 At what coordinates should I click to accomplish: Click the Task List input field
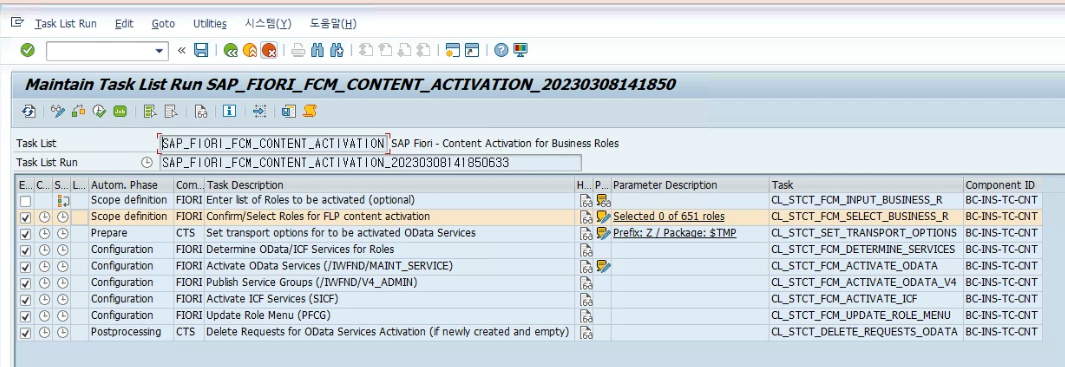pyautogui.click(x=274, y=143)
